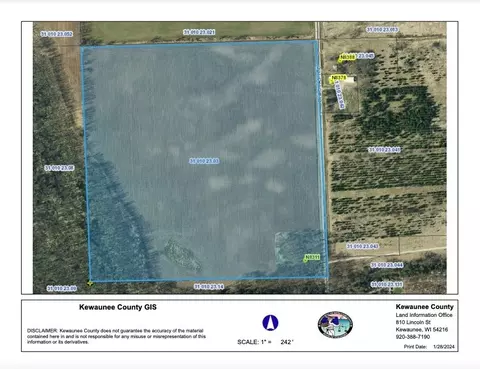Select parcel label 31 010 23.131

(x=387, y=284)
